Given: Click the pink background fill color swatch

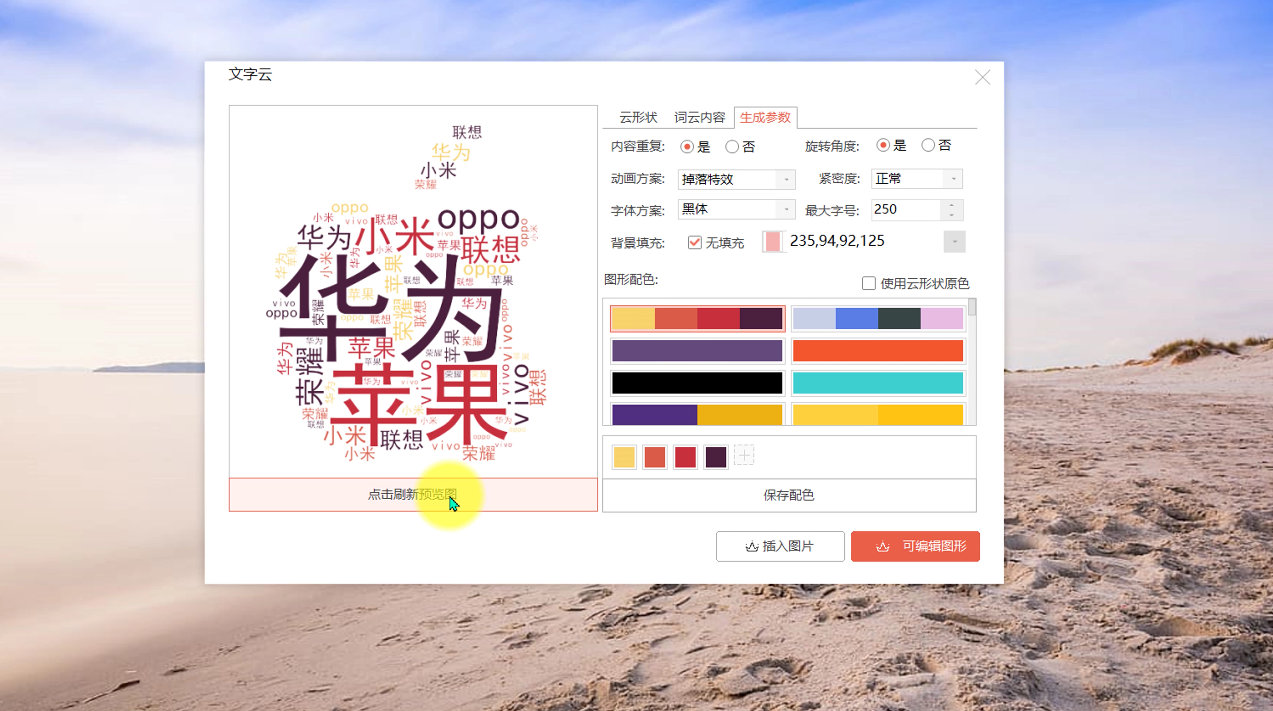Looking at the screenshot, I should (773, 242).
